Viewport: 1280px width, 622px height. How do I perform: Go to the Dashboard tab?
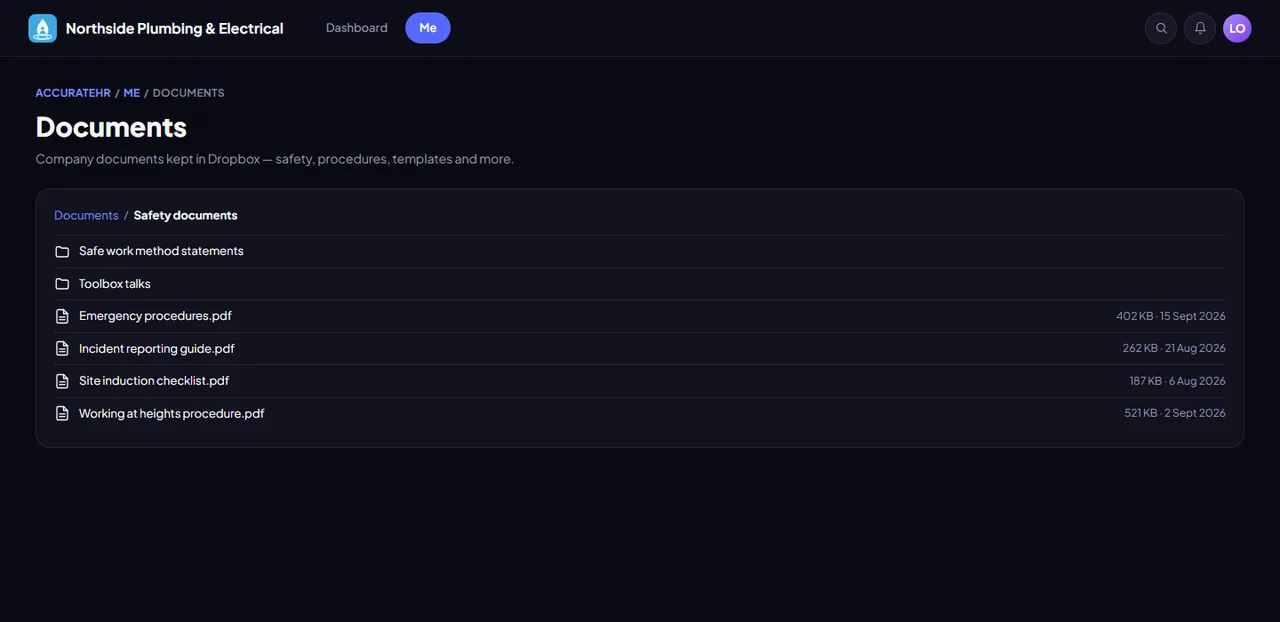(356, 28)
